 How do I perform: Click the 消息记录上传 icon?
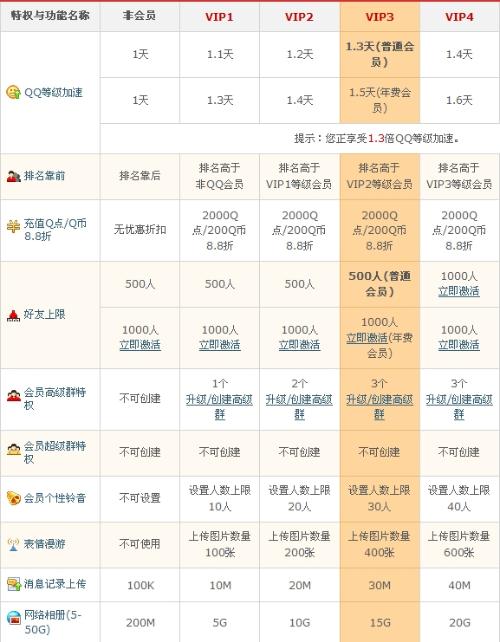point(14,584)
